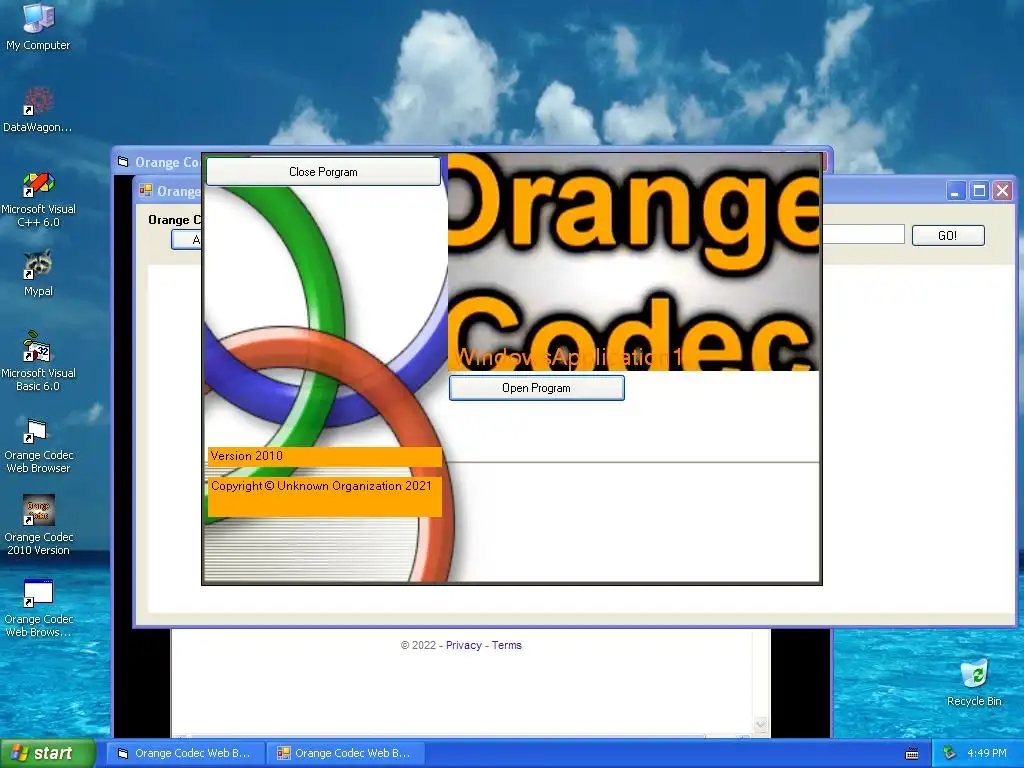
Task: Click the address input field beside GO!
Action: (863, 234)
